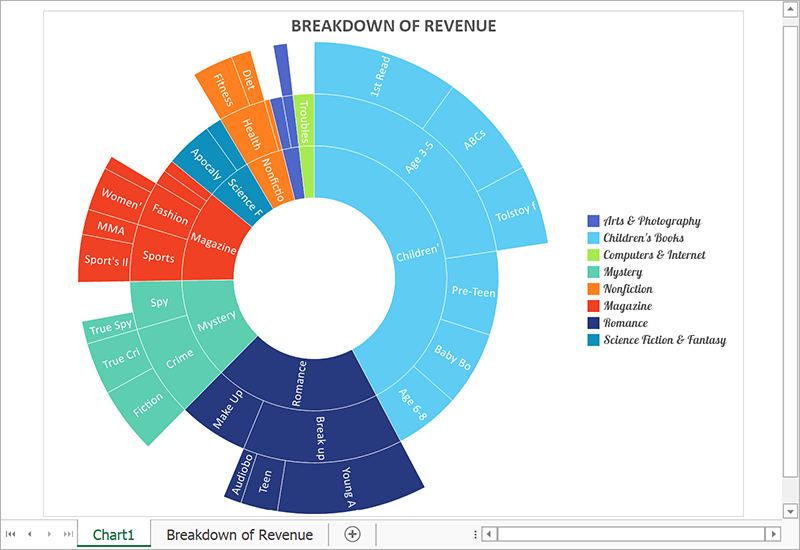The width and height of the screenshot is (800, 550).
Task: Select the Children's inner ring segment
Action: [x=418, y=253]
